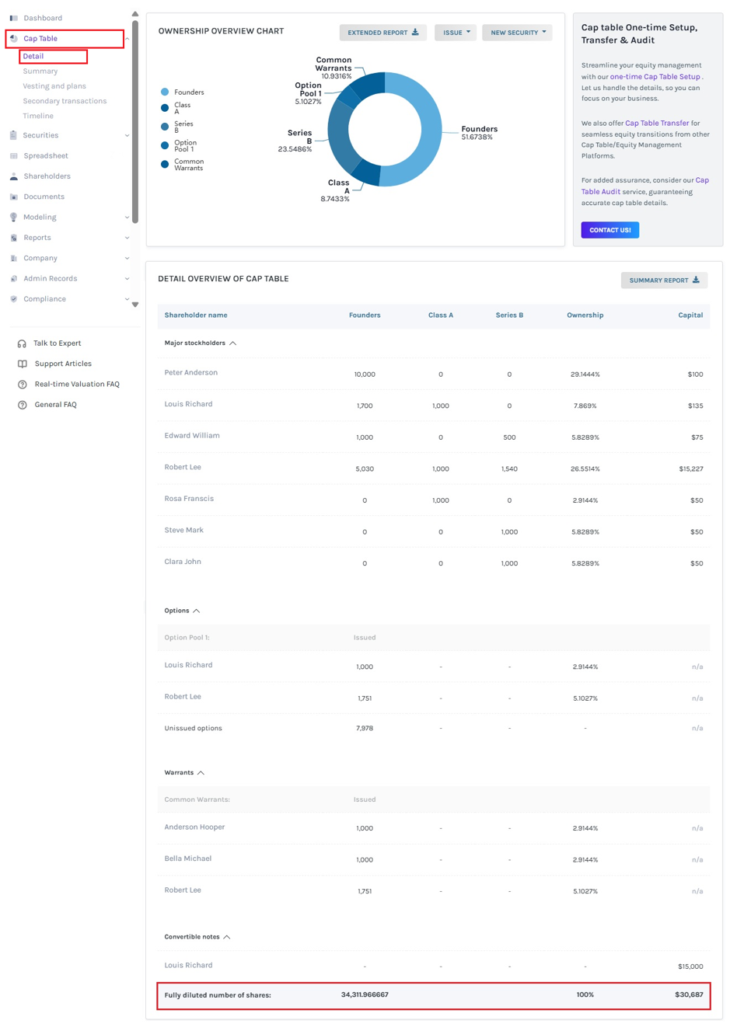Open the Summary submenu item
730x1024 pixels.
point(40,71)
